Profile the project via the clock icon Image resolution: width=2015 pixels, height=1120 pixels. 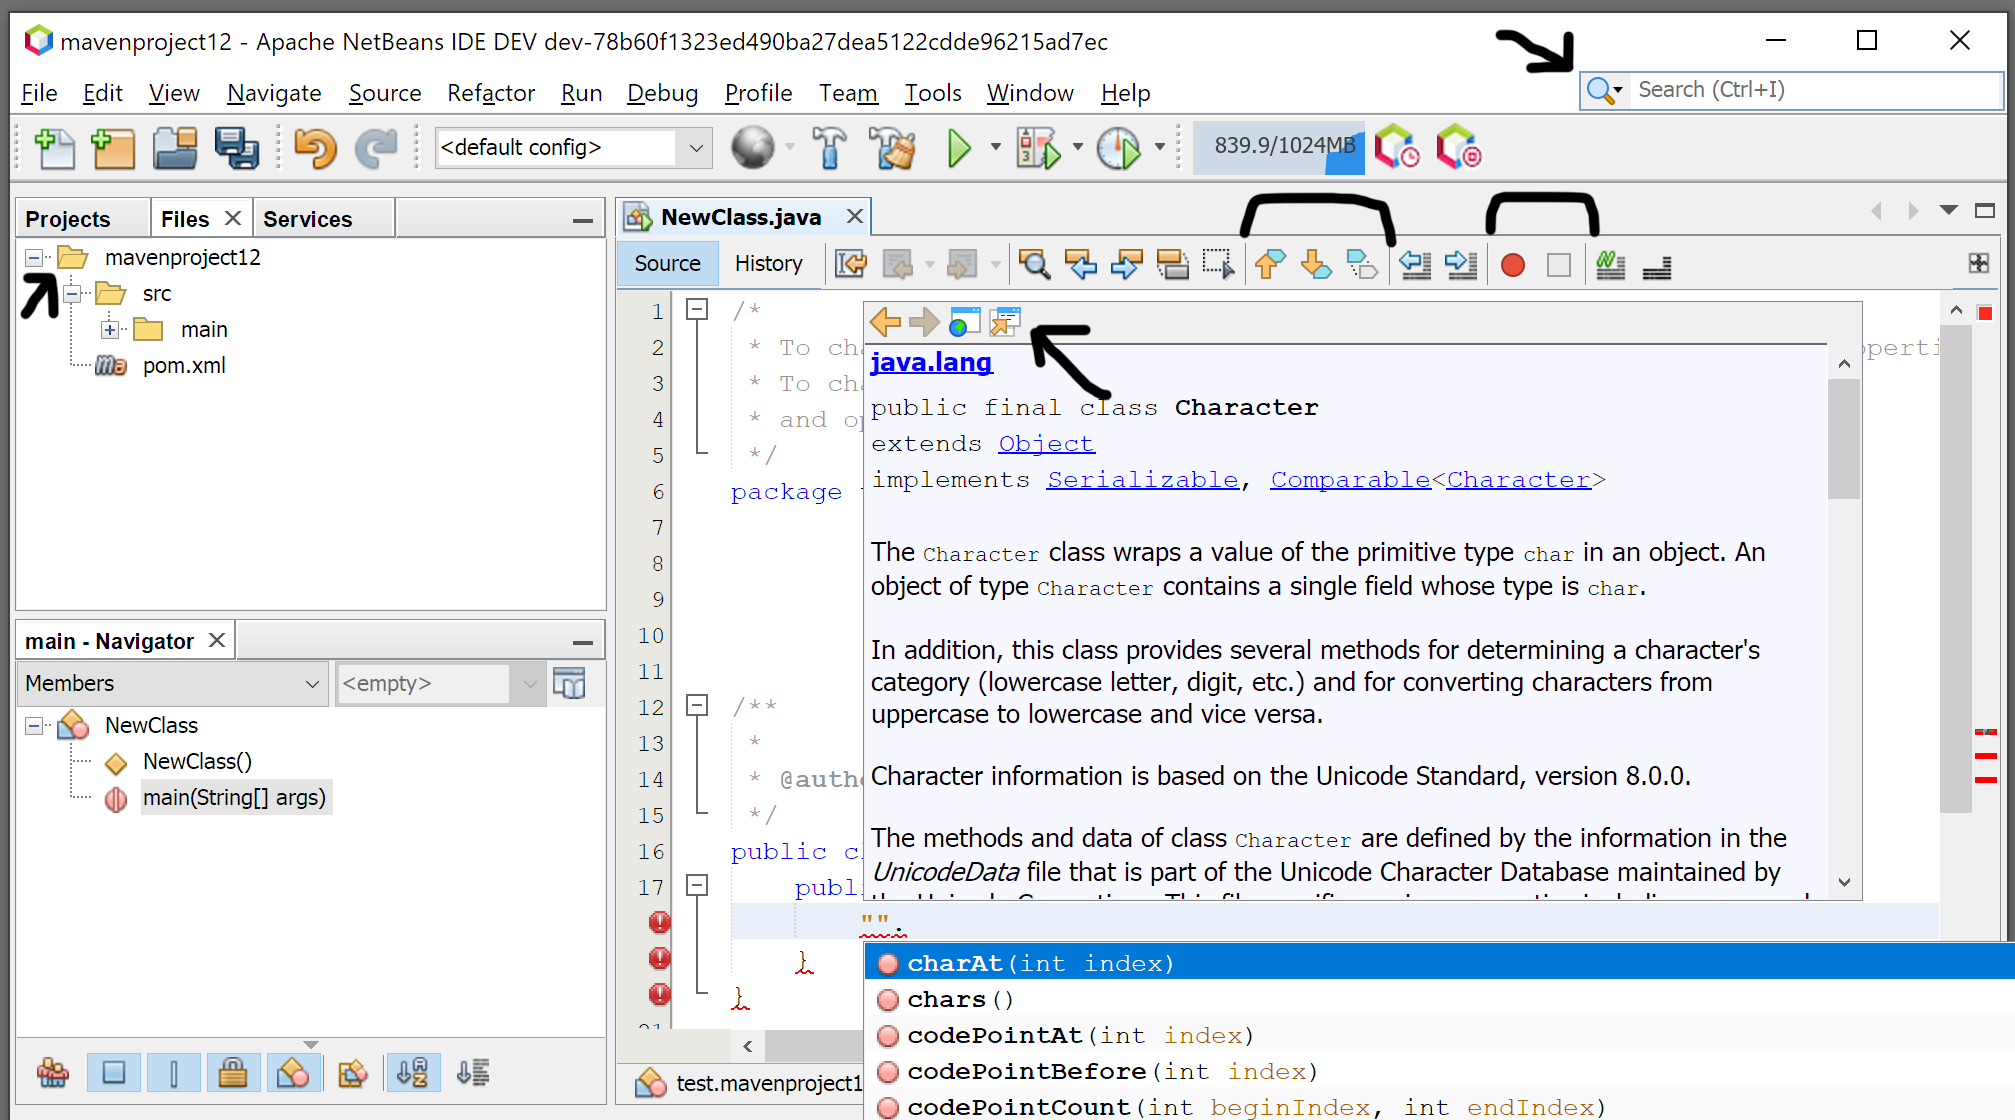tap(1121, 147)
